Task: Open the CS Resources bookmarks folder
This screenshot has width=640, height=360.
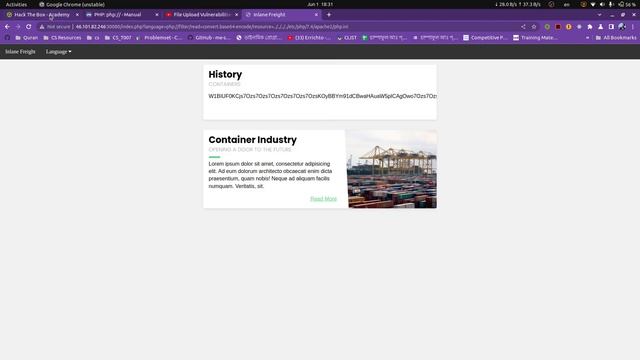Action: pos(62,38)
